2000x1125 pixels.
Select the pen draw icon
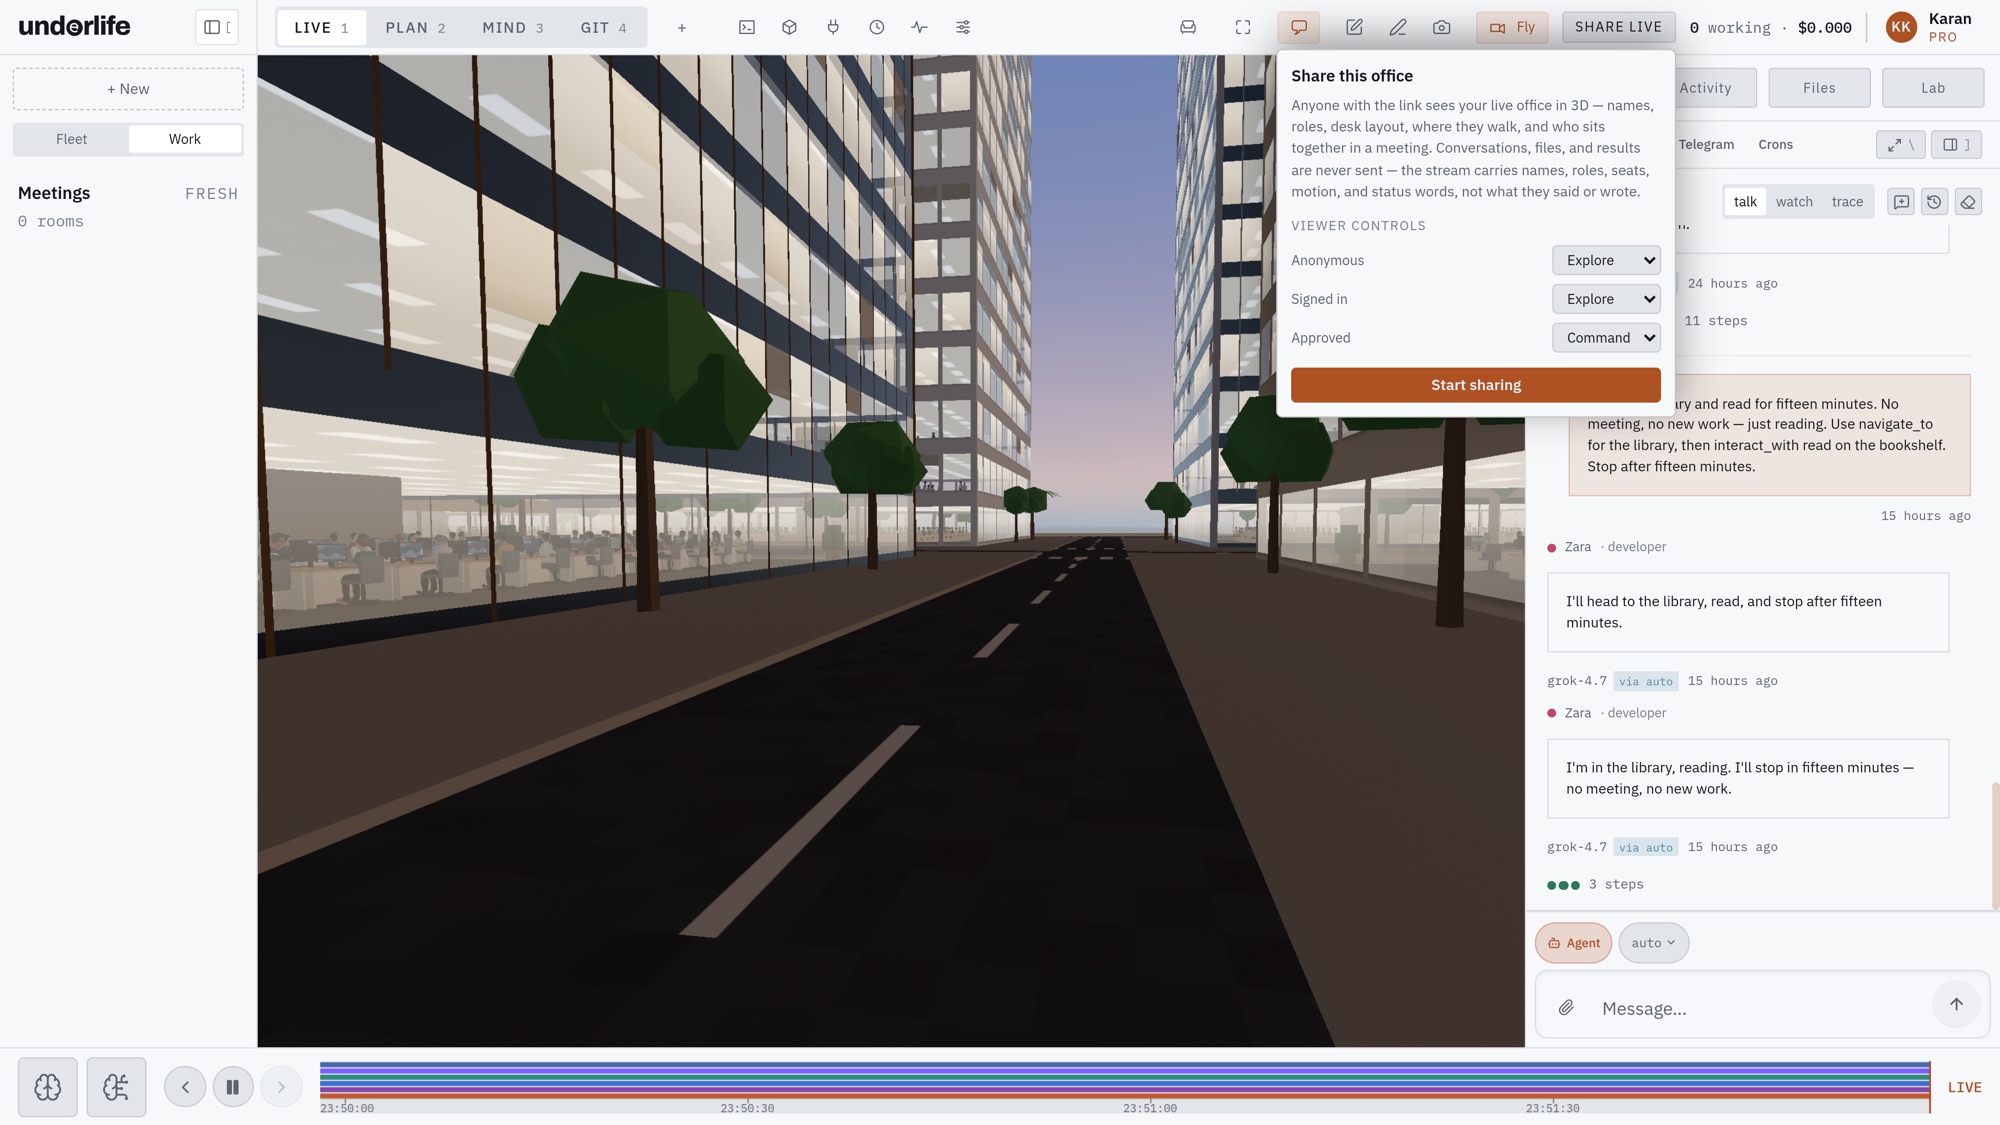pos(1398,27)
